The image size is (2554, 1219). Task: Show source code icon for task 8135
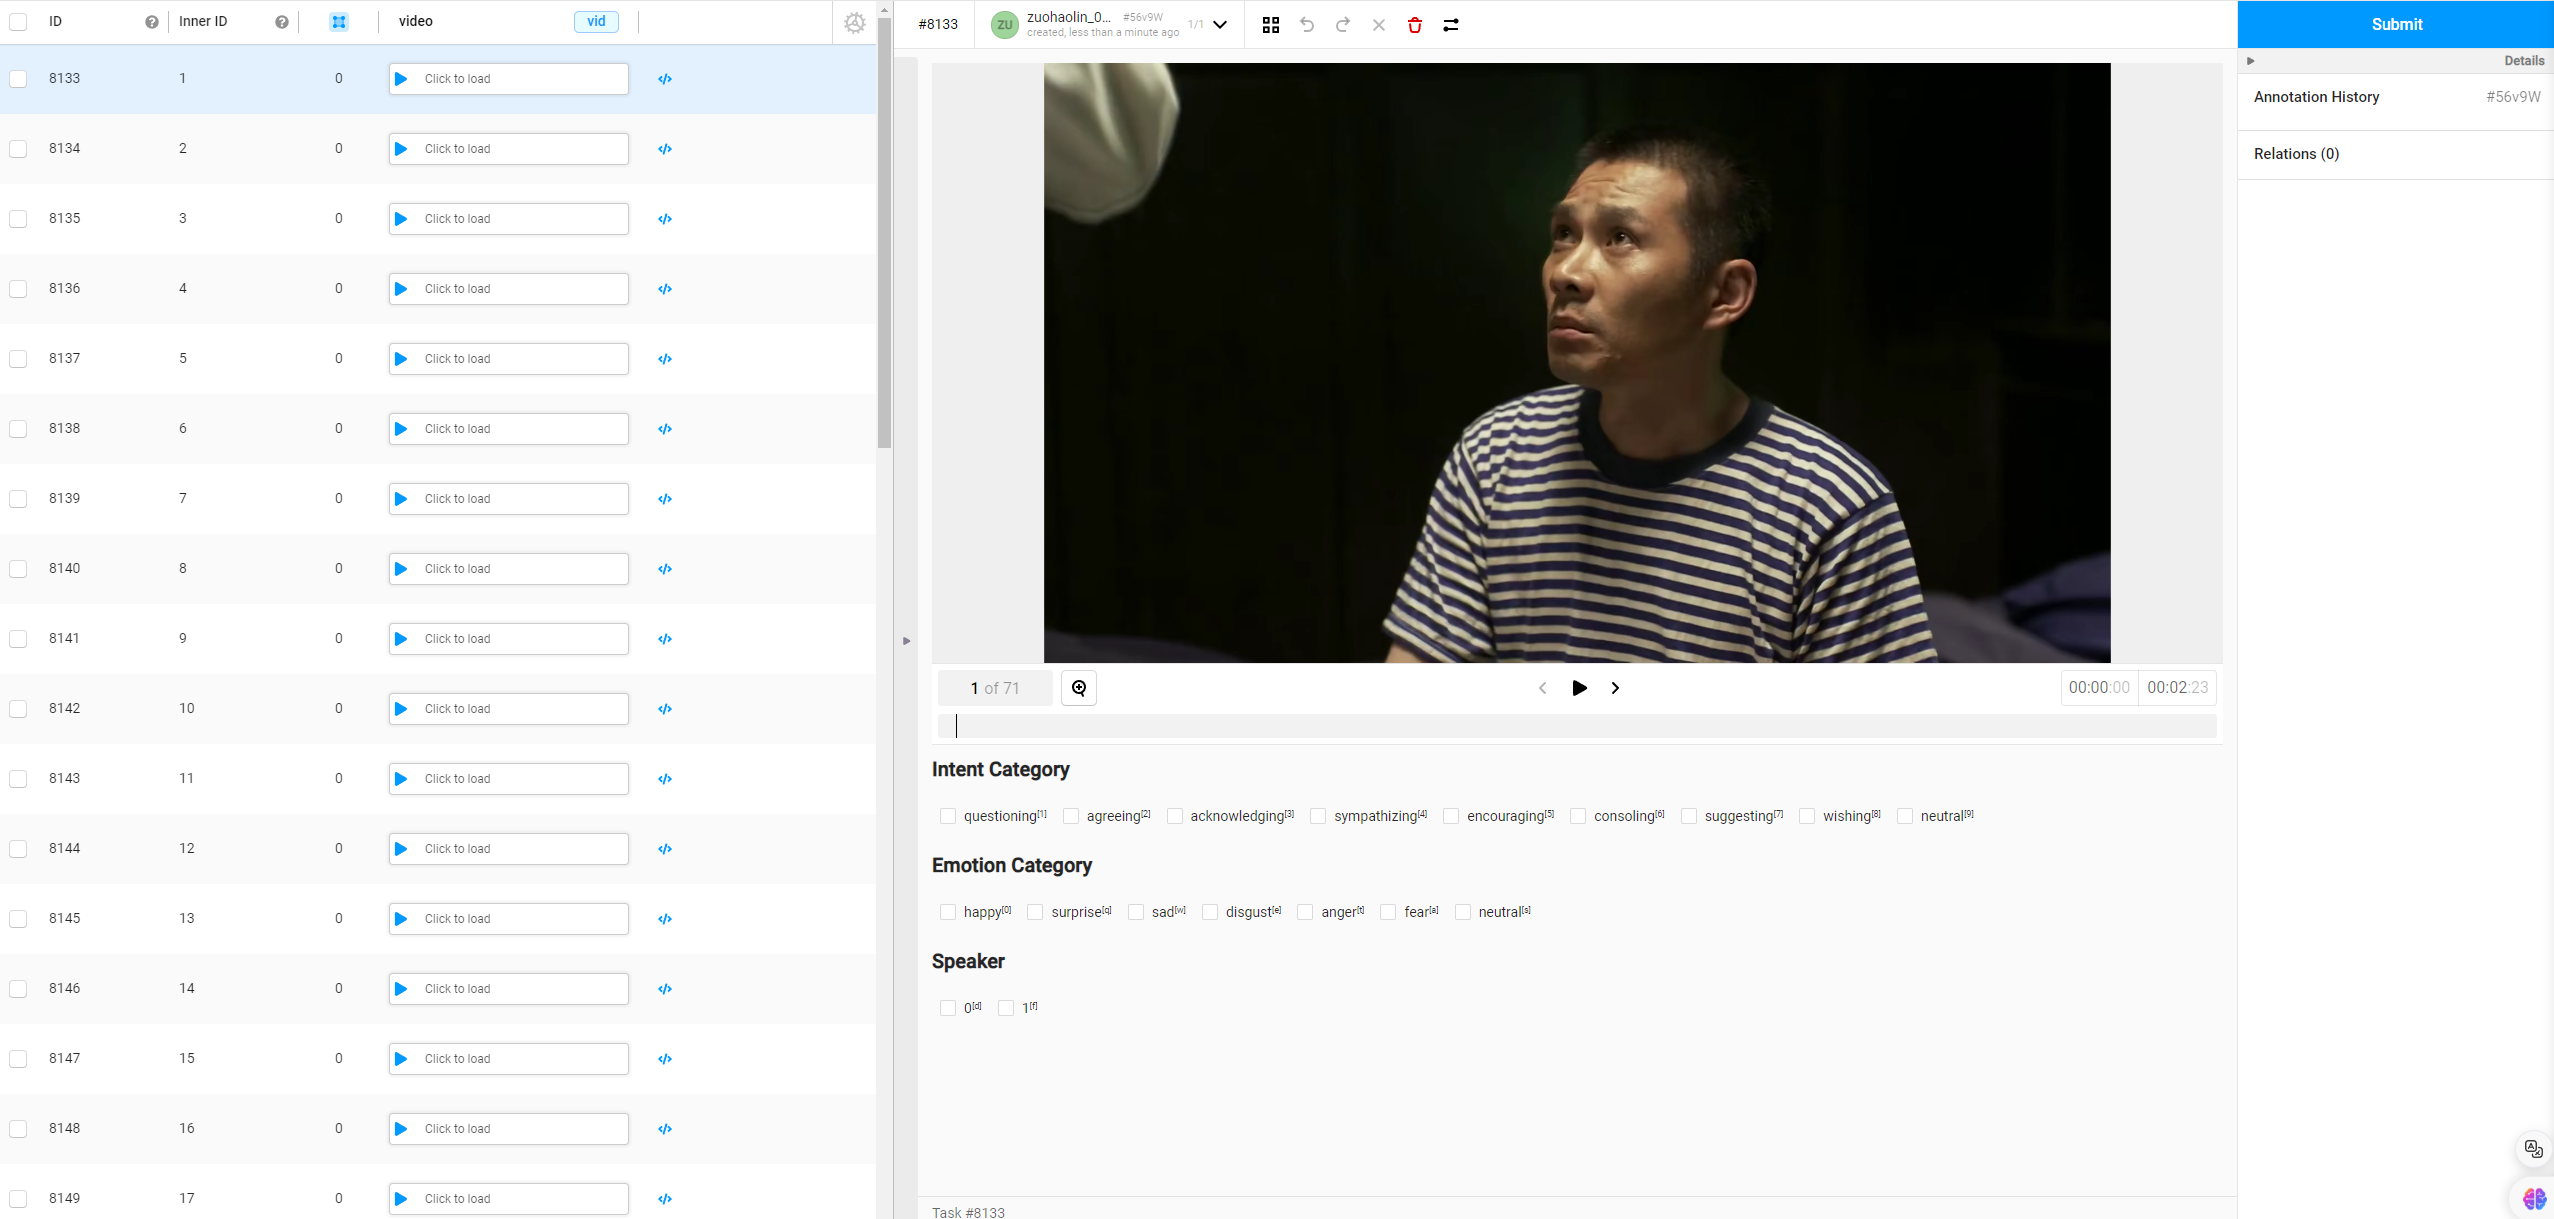pyautogui.click(x=665, y=219)
